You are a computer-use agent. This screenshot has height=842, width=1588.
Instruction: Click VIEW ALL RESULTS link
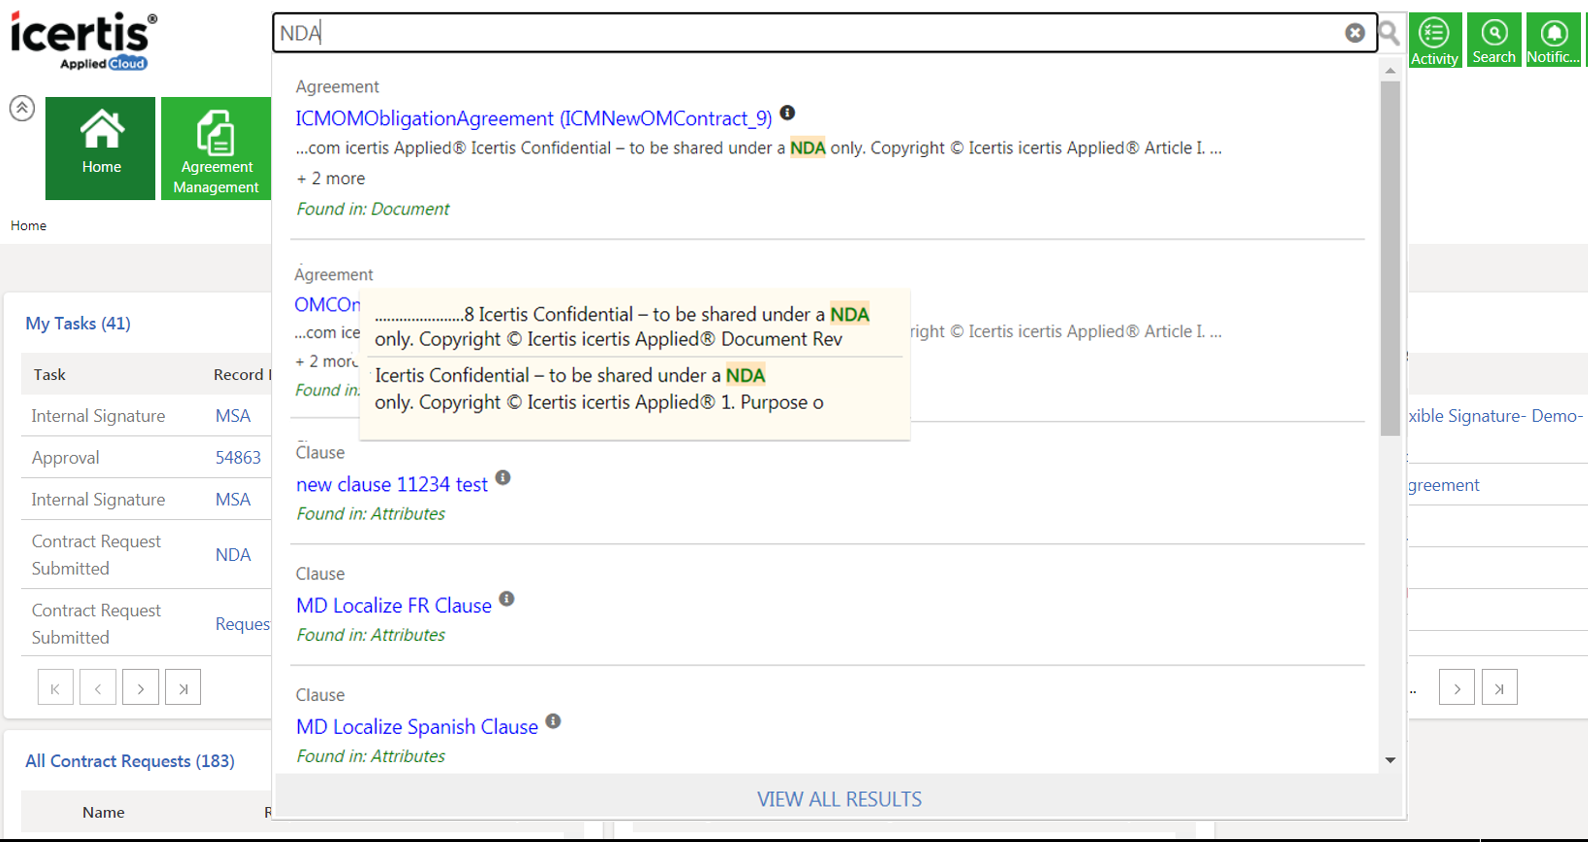839,799
